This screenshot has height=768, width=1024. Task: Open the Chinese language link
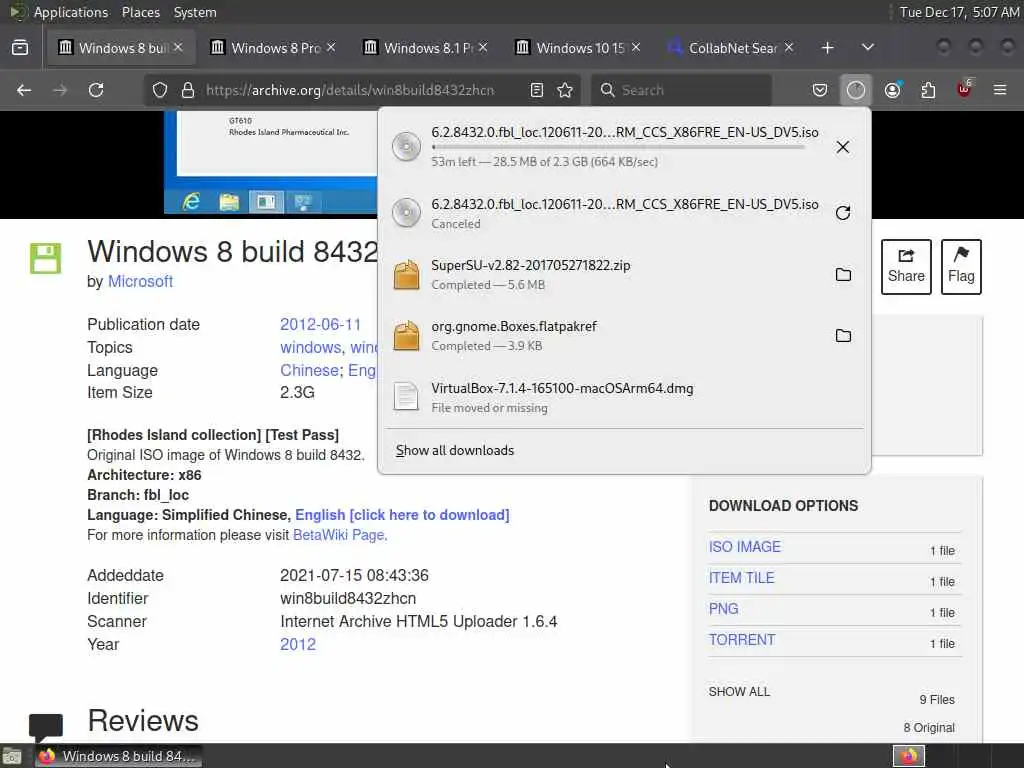pos(310,370)
